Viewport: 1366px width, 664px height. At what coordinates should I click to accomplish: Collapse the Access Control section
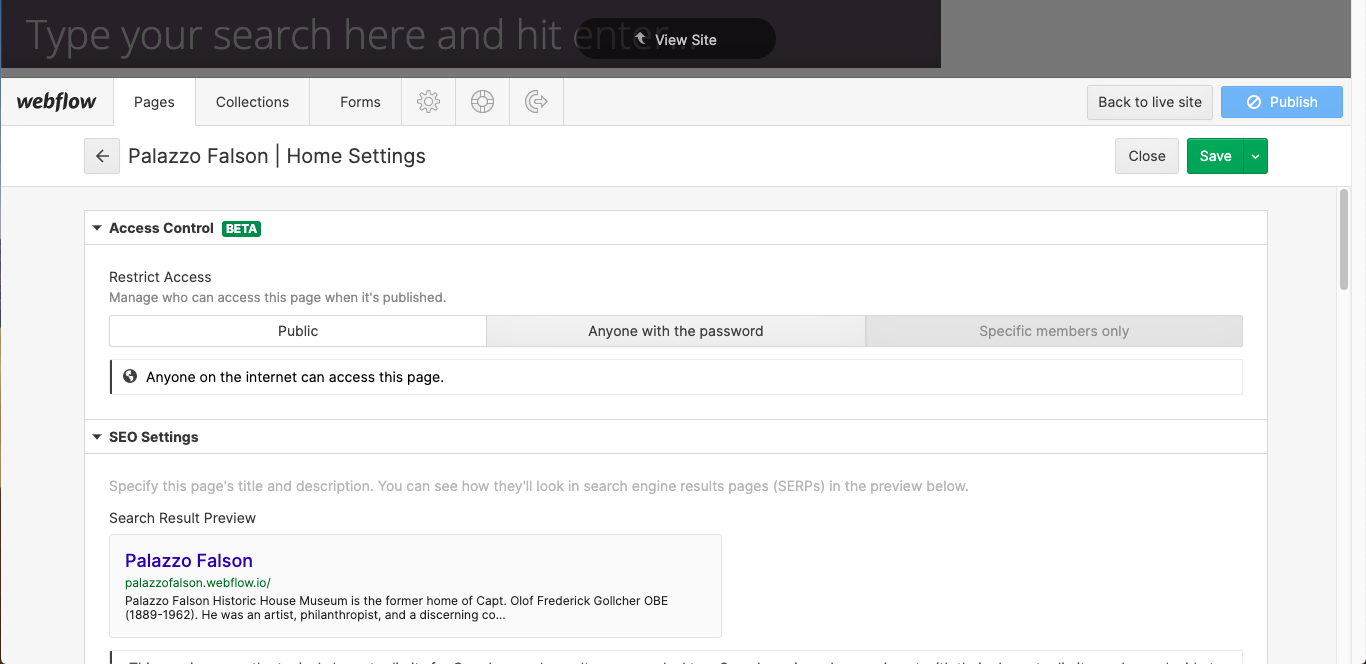pos(97,228)
